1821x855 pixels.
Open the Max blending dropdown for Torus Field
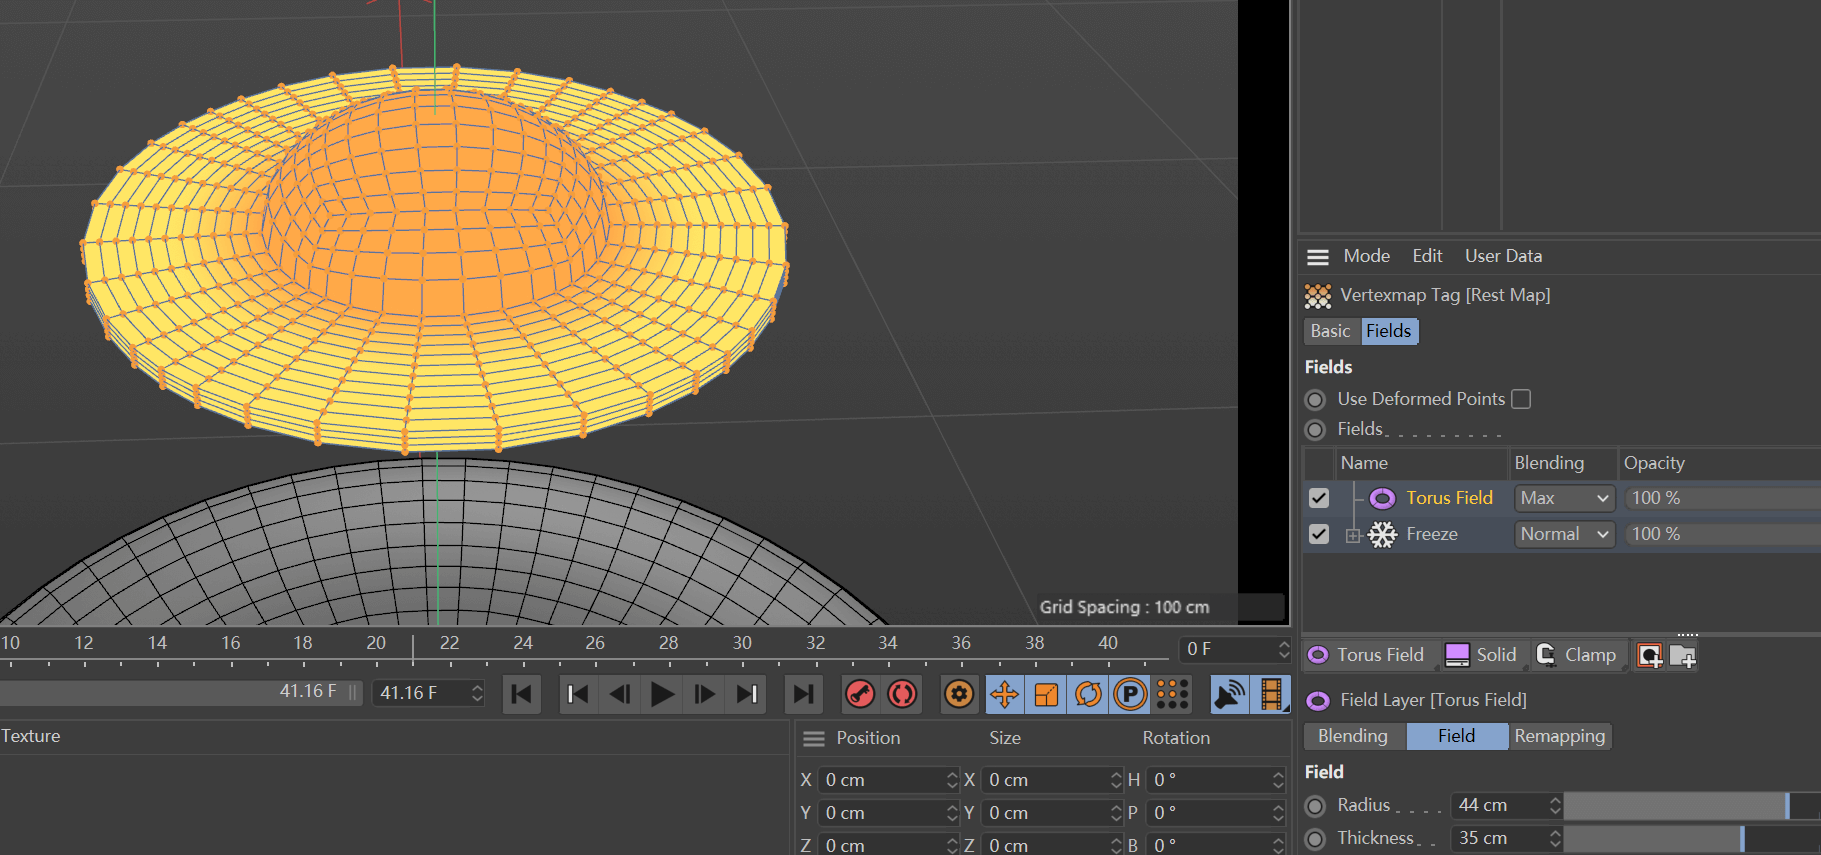1564,498
